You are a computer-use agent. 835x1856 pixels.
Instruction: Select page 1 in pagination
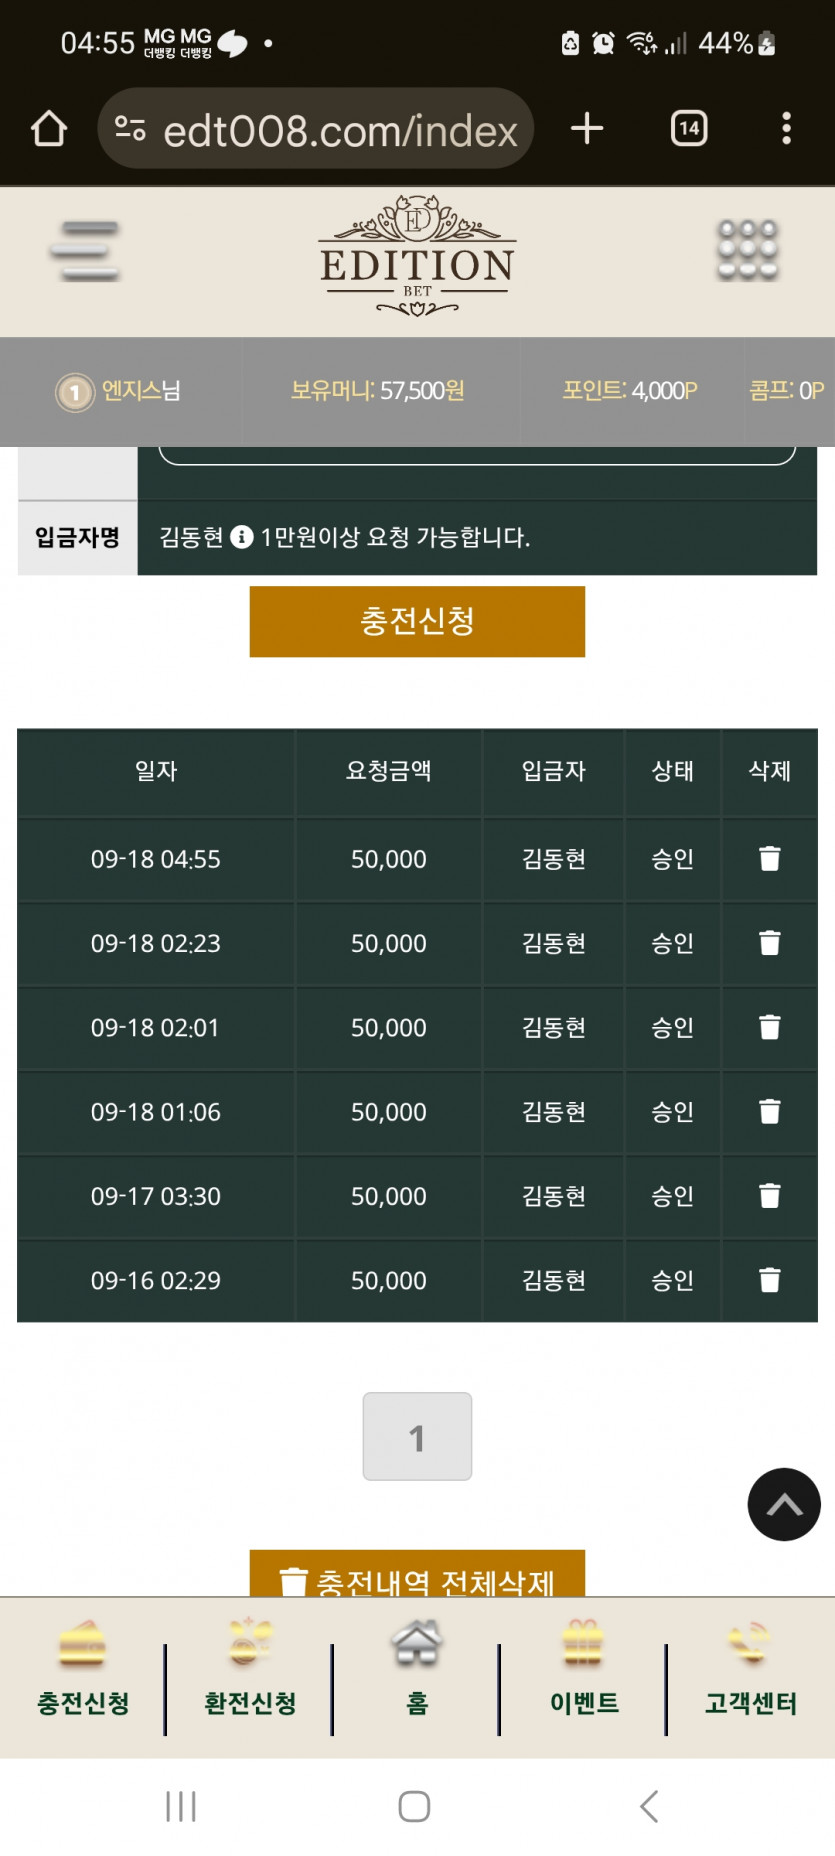point(417,1436)
